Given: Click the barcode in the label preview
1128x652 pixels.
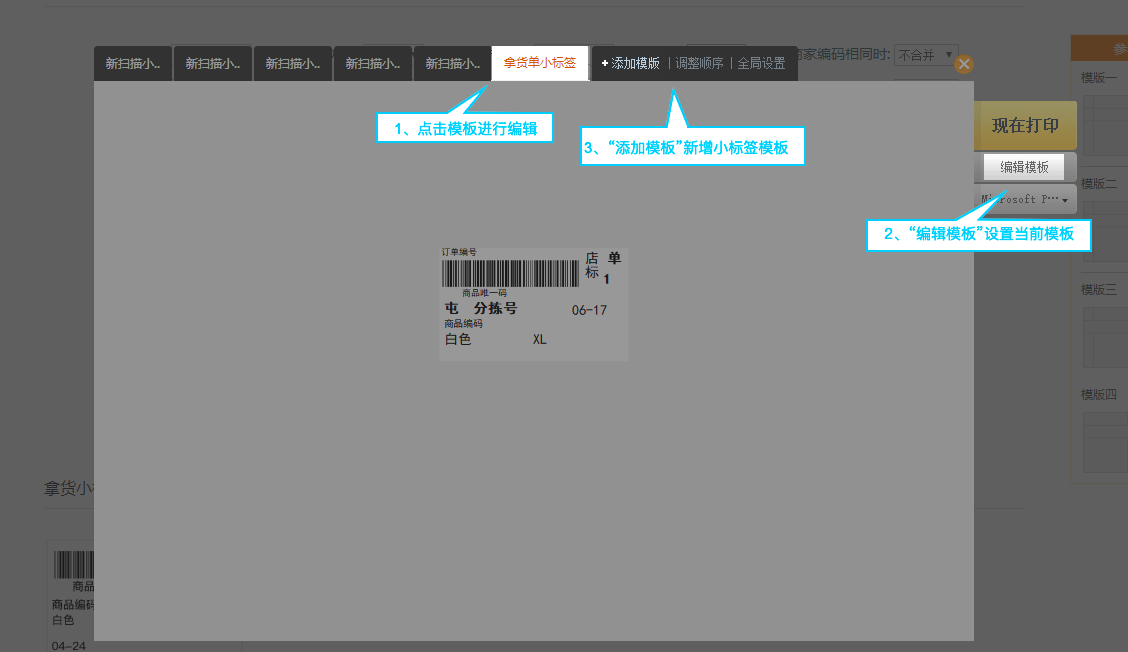Looking at the screenshot, I should tap(510, 273).
